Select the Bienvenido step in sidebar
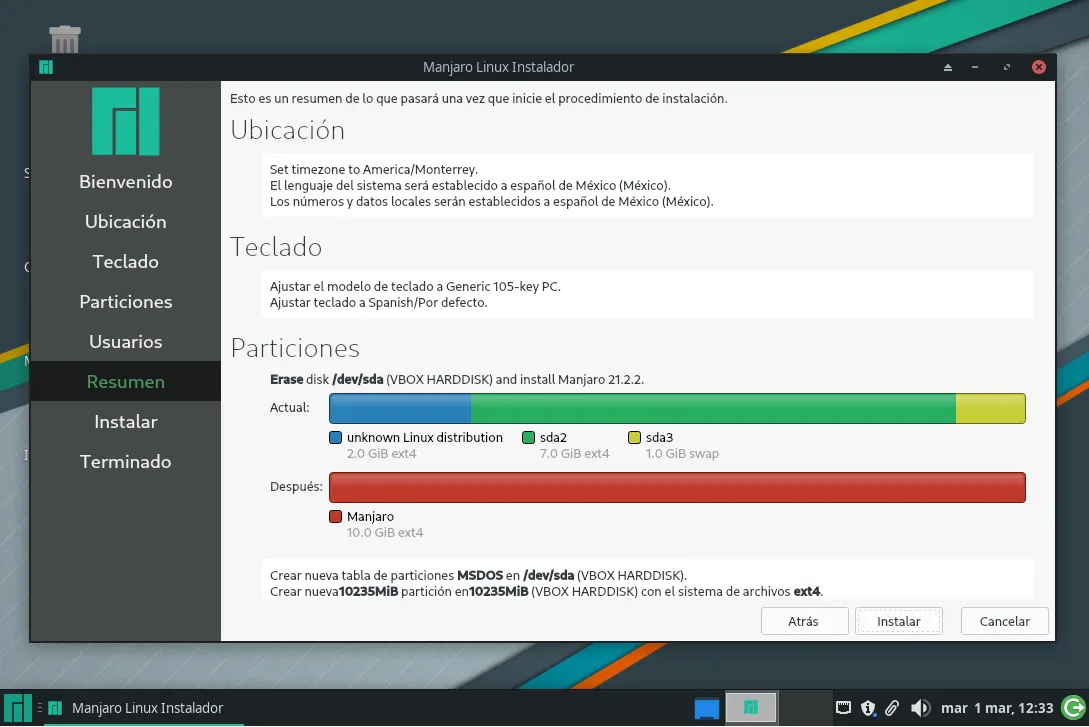This screenshot has height=727, width=1089. pyautogui.click(x=126, y=182)
